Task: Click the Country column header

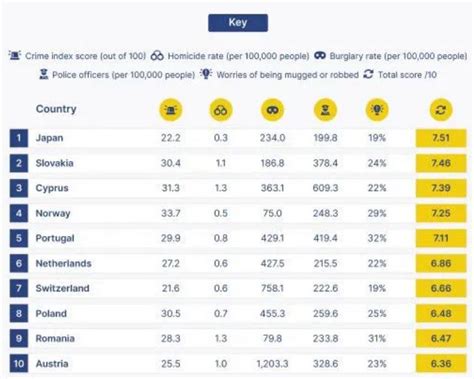Action: click(x=56, y=109)
